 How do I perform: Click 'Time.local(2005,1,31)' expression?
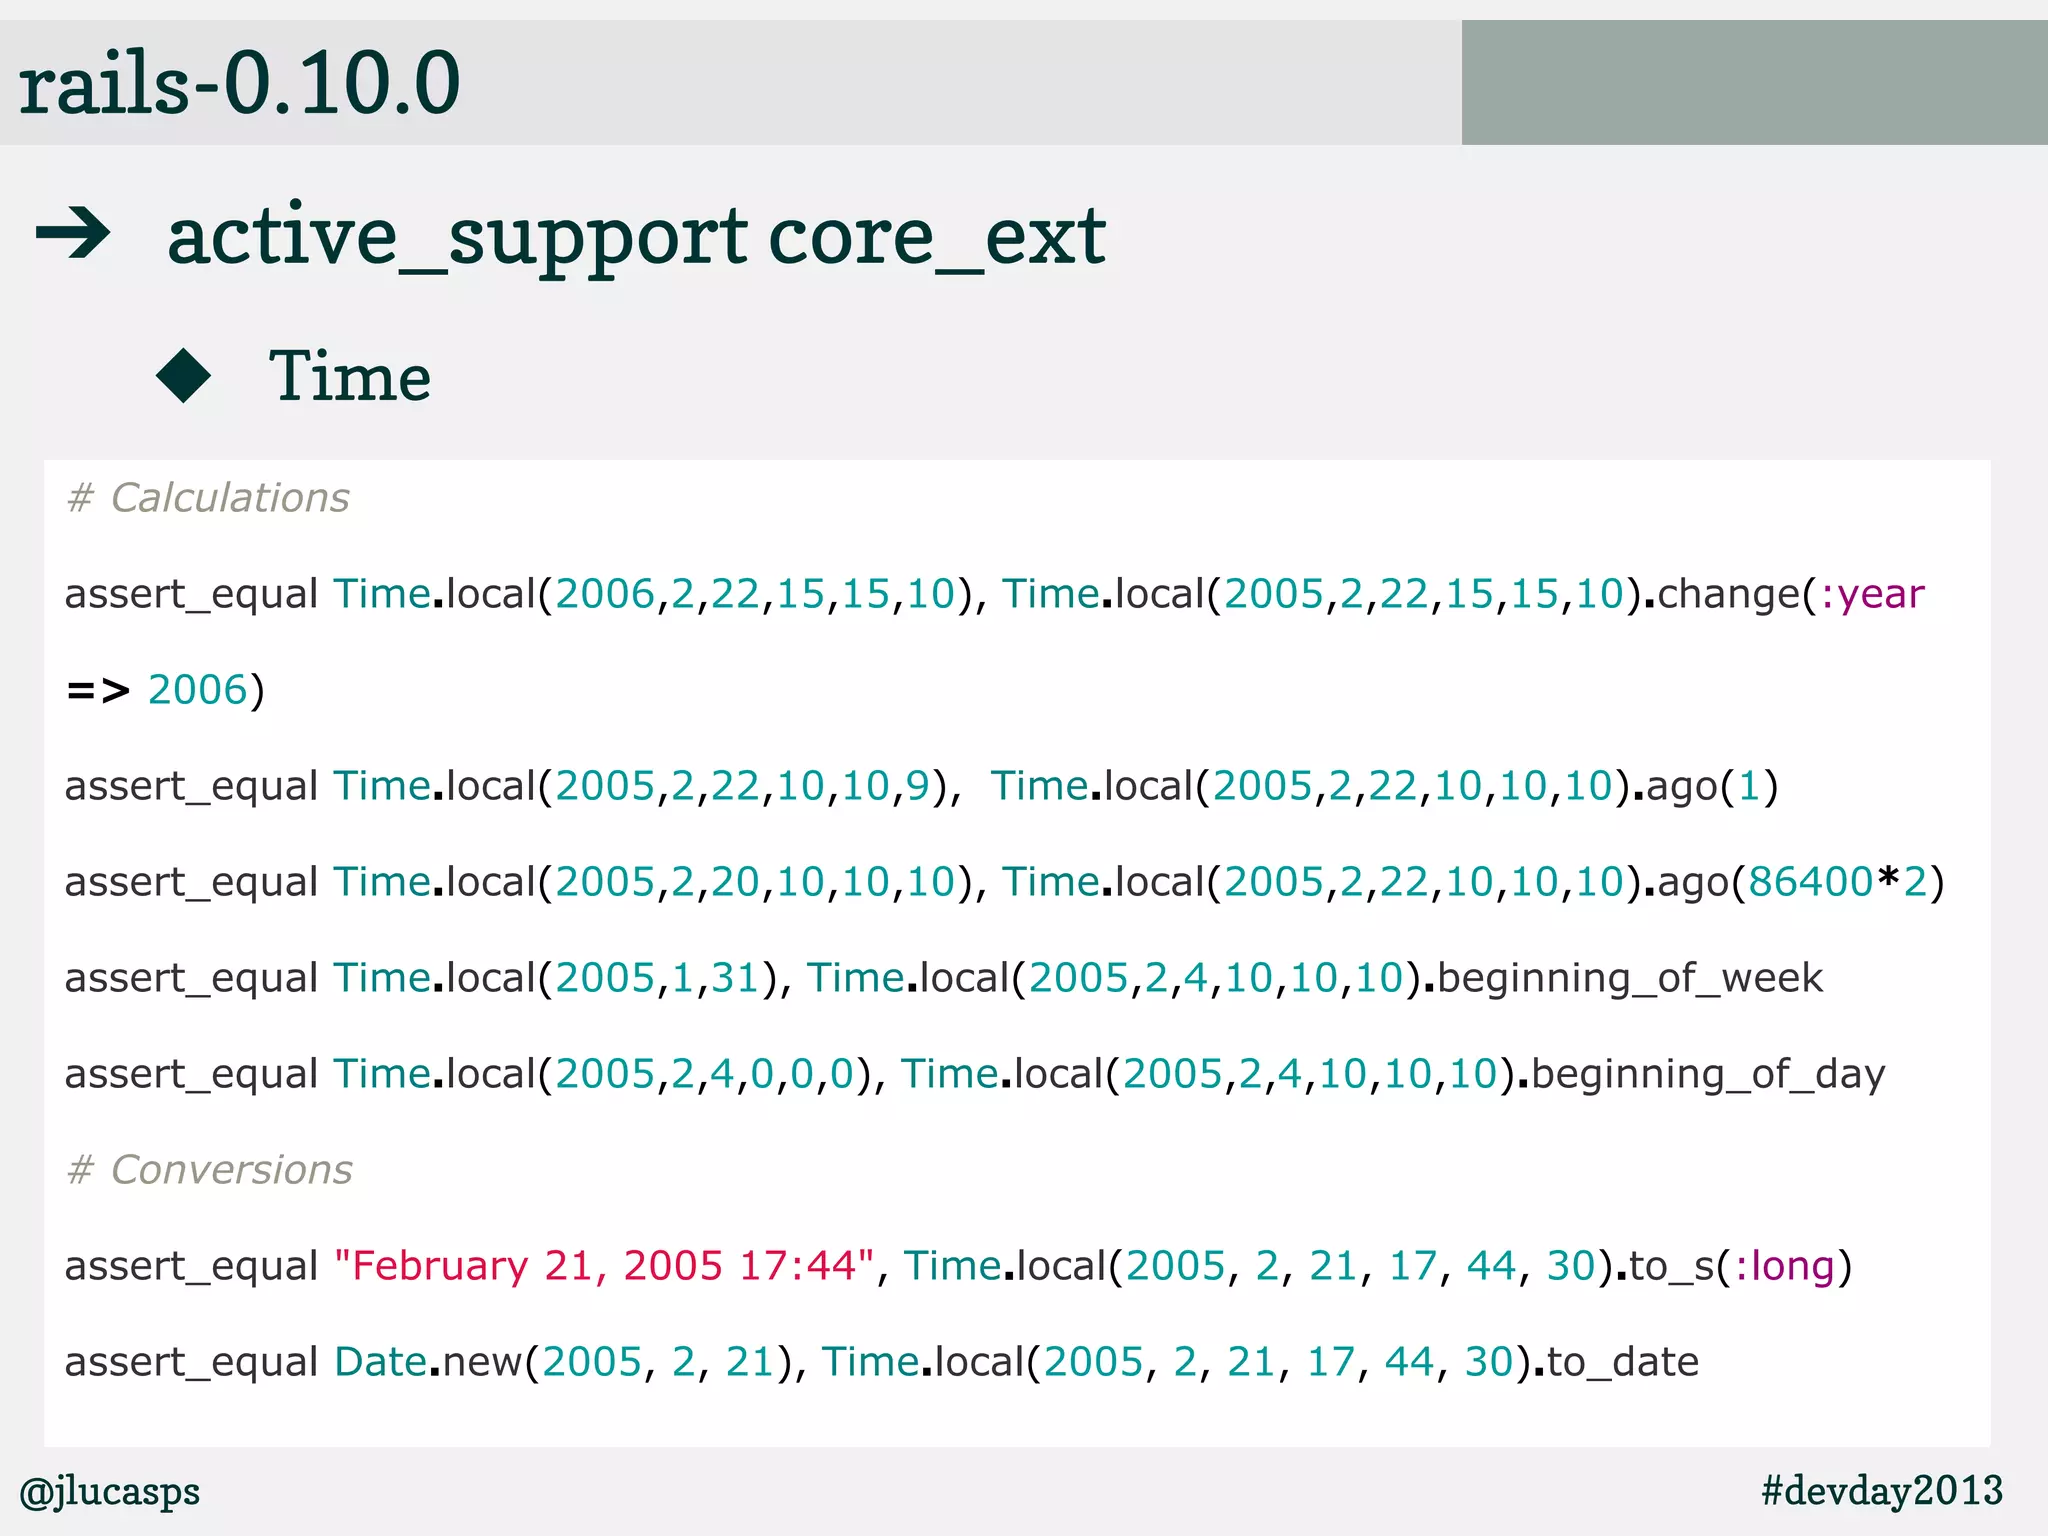pyautogui.click(x=555, y=978)
